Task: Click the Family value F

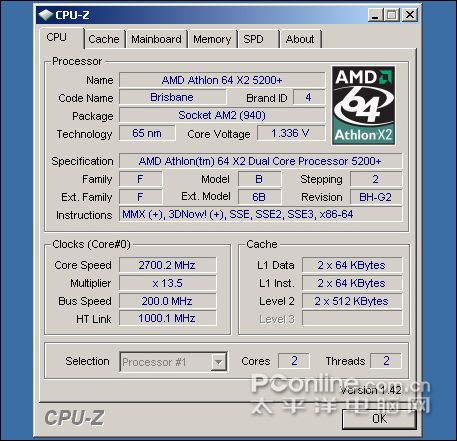Action: coord(140,179)
